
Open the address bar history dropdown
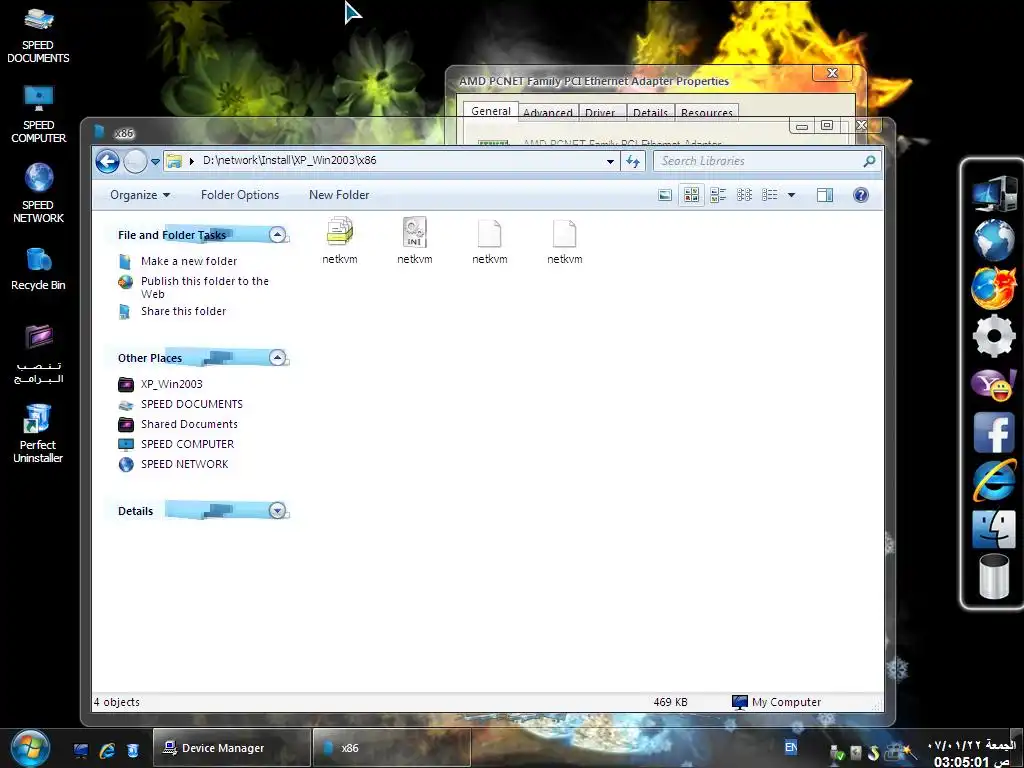point(610,161)
